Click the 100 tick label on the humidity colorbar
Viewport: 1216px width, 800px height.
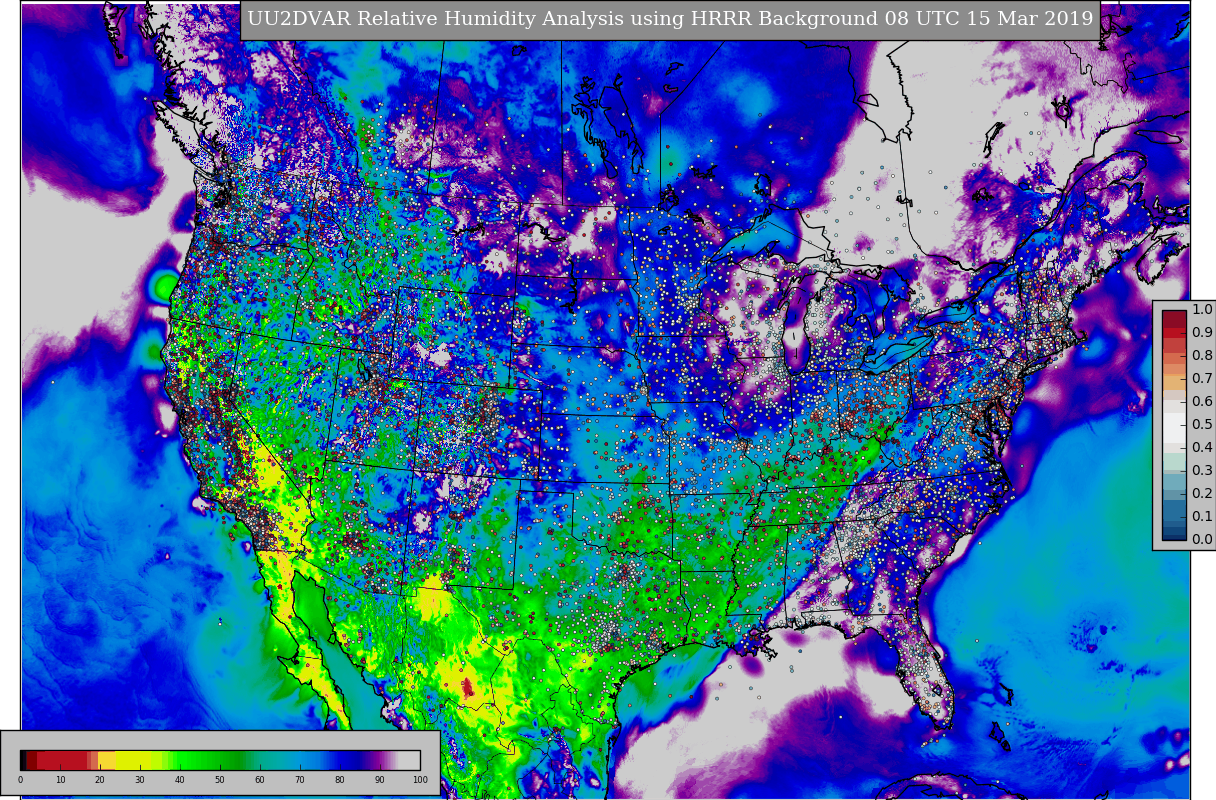(x=420, y=779)
